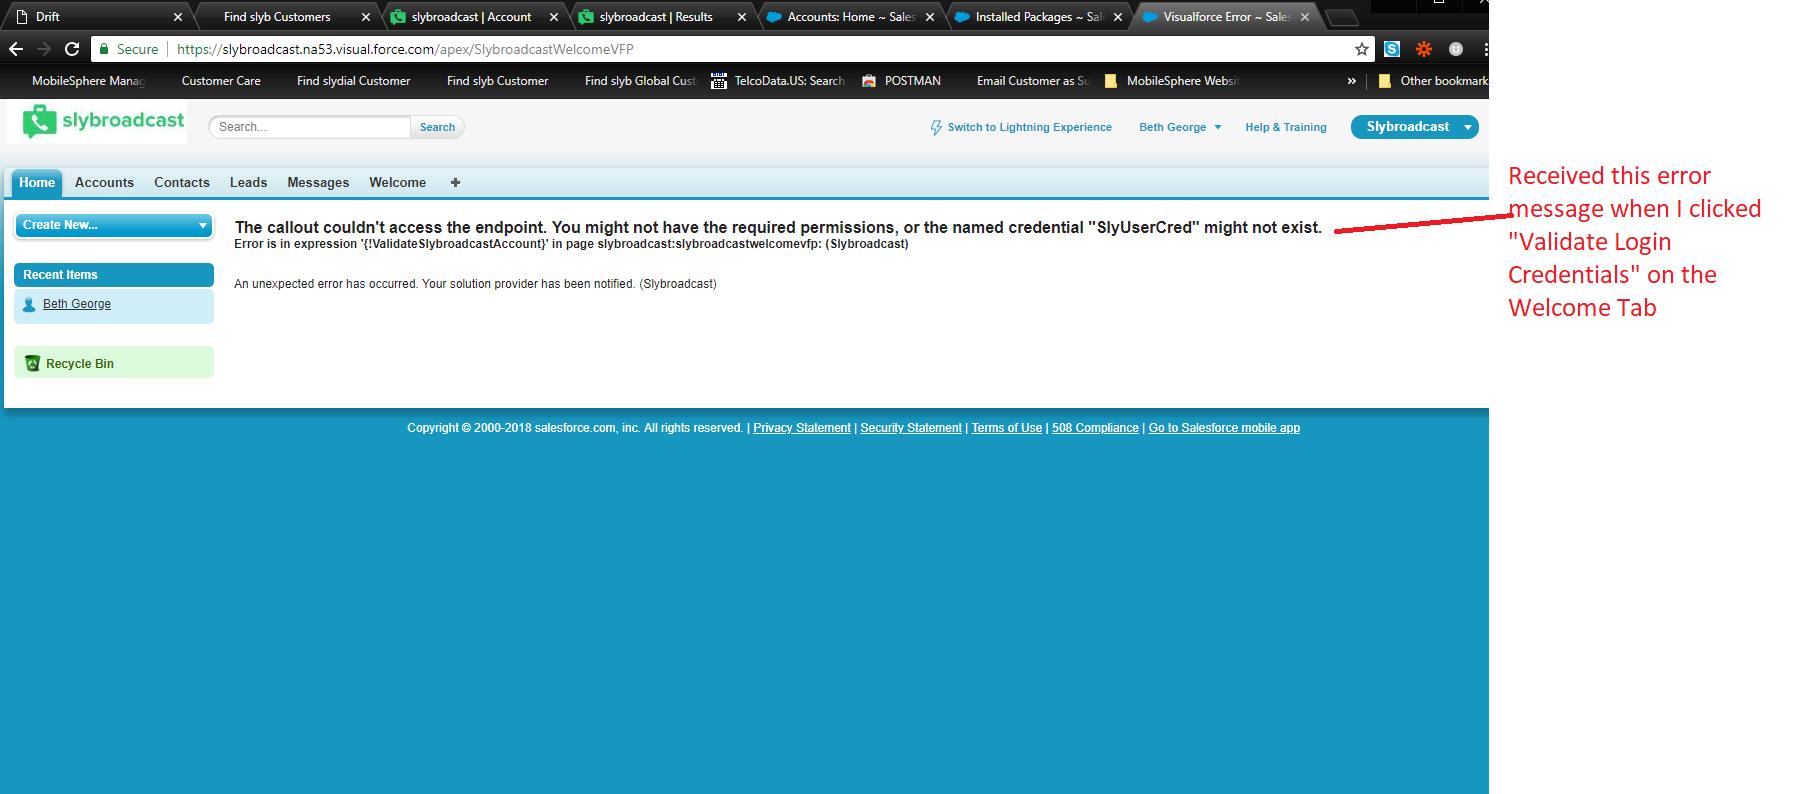The image size is (1809, 794).
Task: Select the Leads tab
Action: tap(248, 182)
